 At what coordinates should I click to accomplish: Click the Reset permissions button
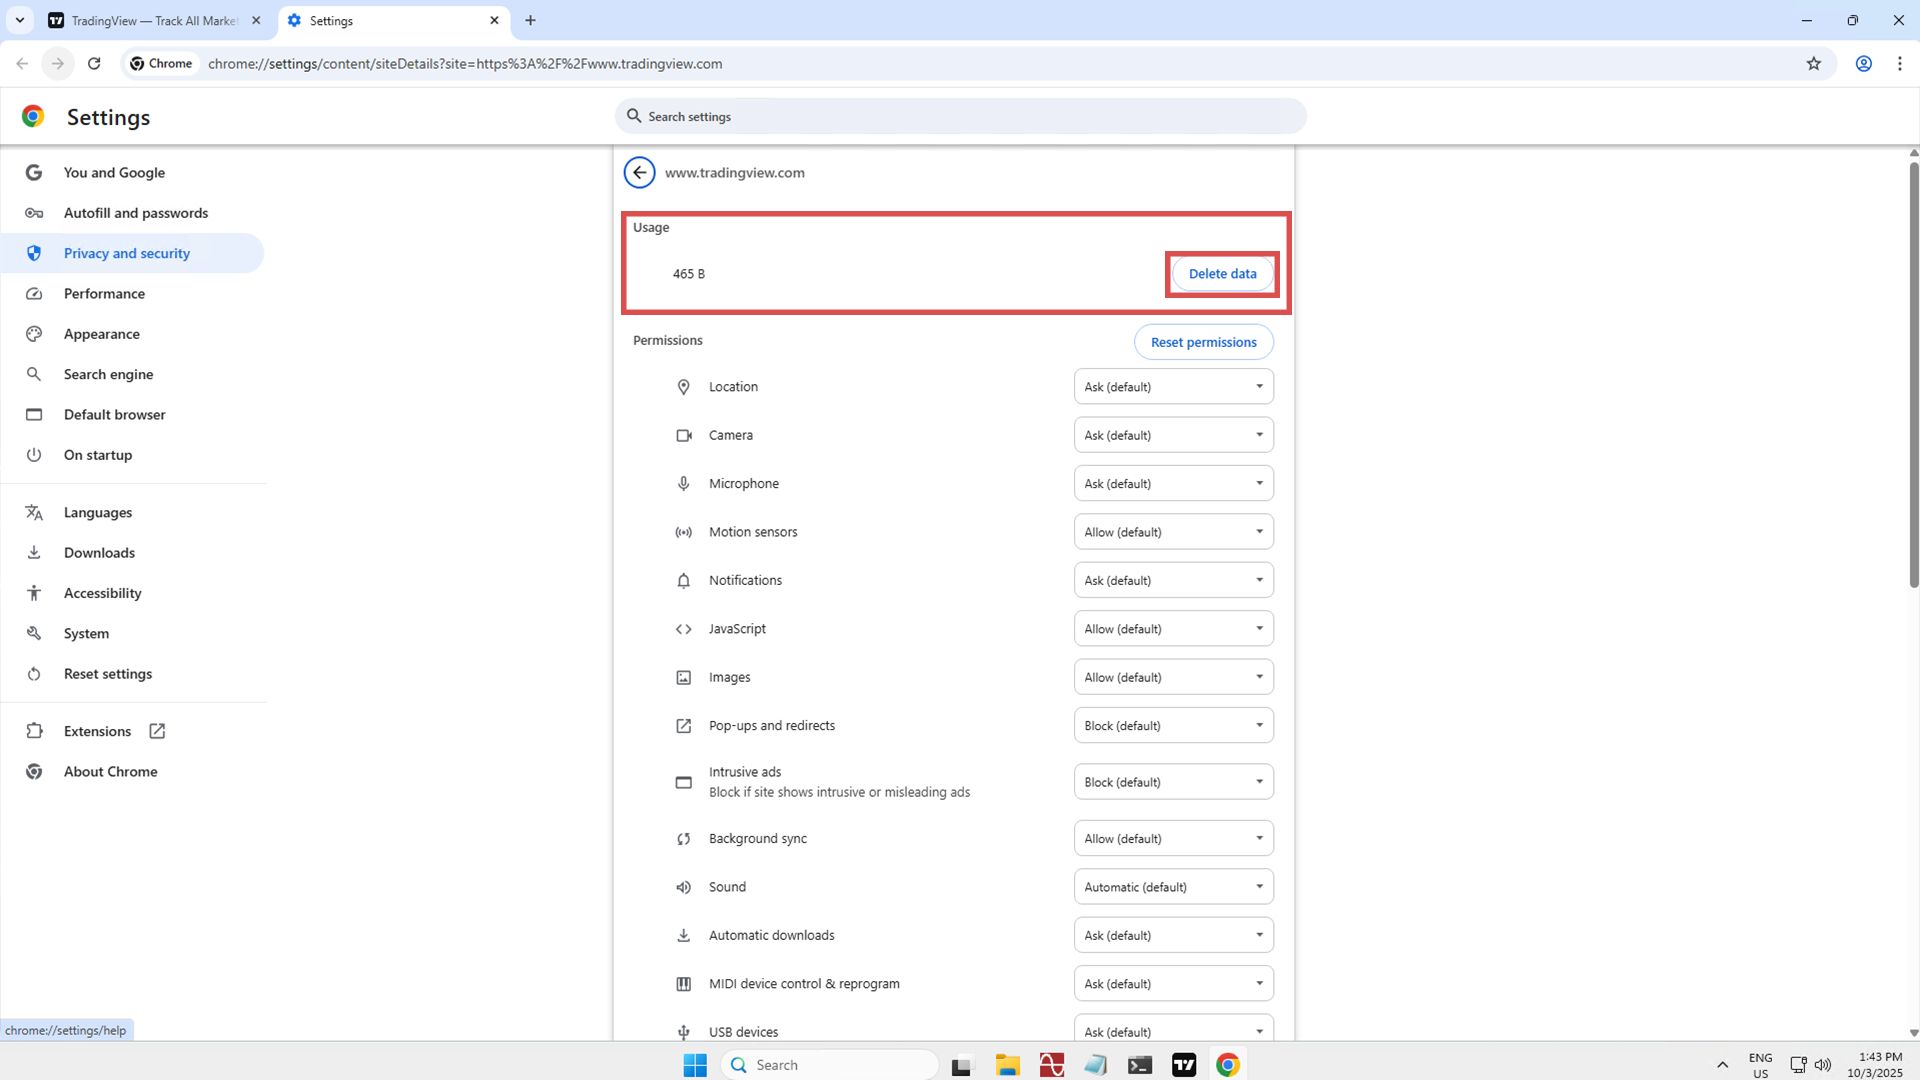[x=1203, y=342]
